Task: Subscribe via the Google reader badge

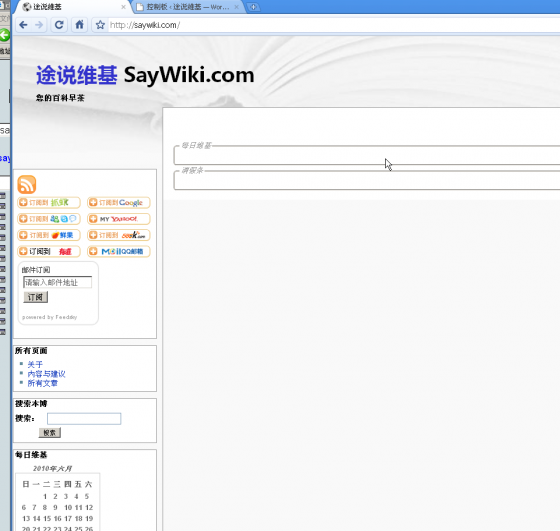Action: pyautogui.click(x=119, y=202)
